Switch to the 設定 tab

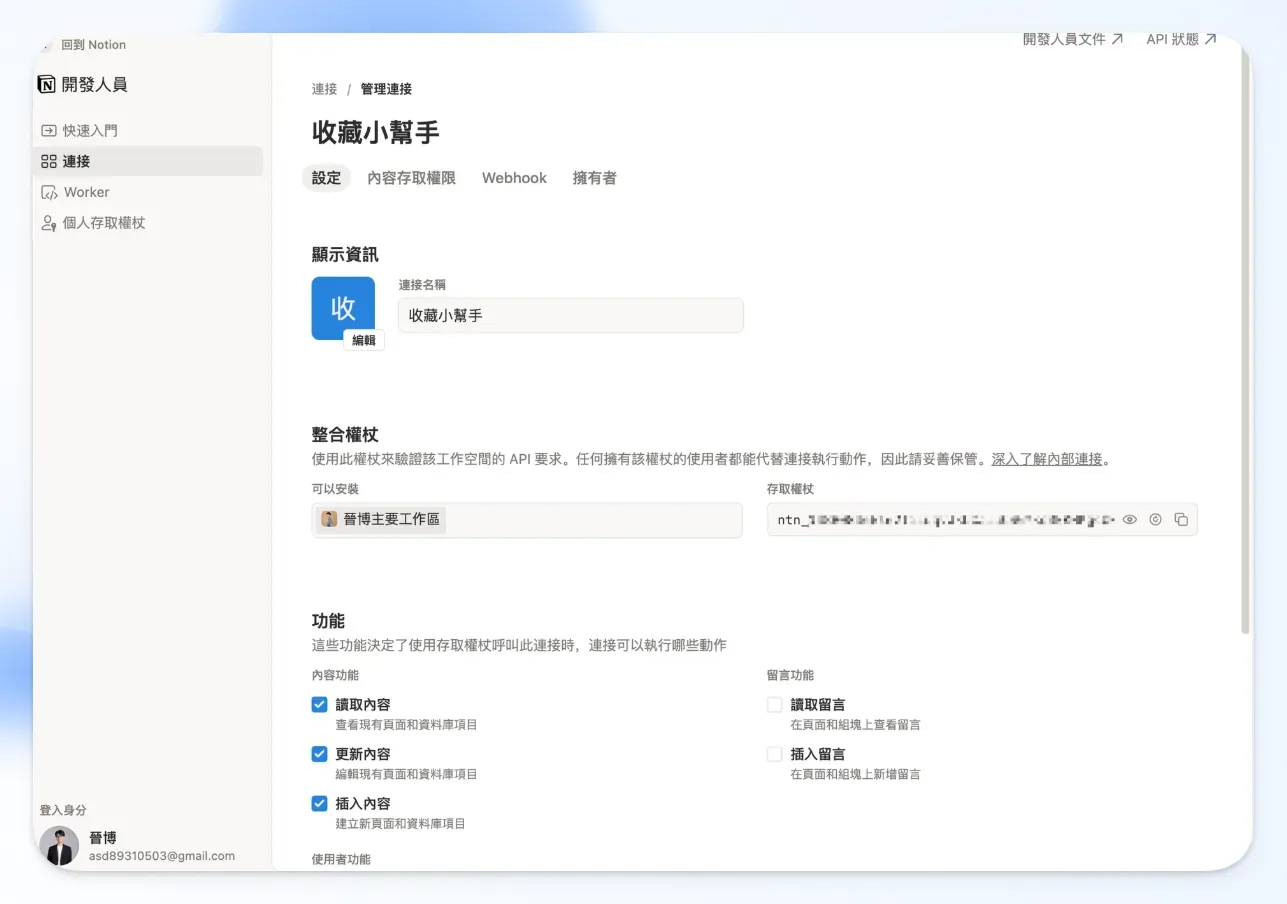[x=326, y=178]
